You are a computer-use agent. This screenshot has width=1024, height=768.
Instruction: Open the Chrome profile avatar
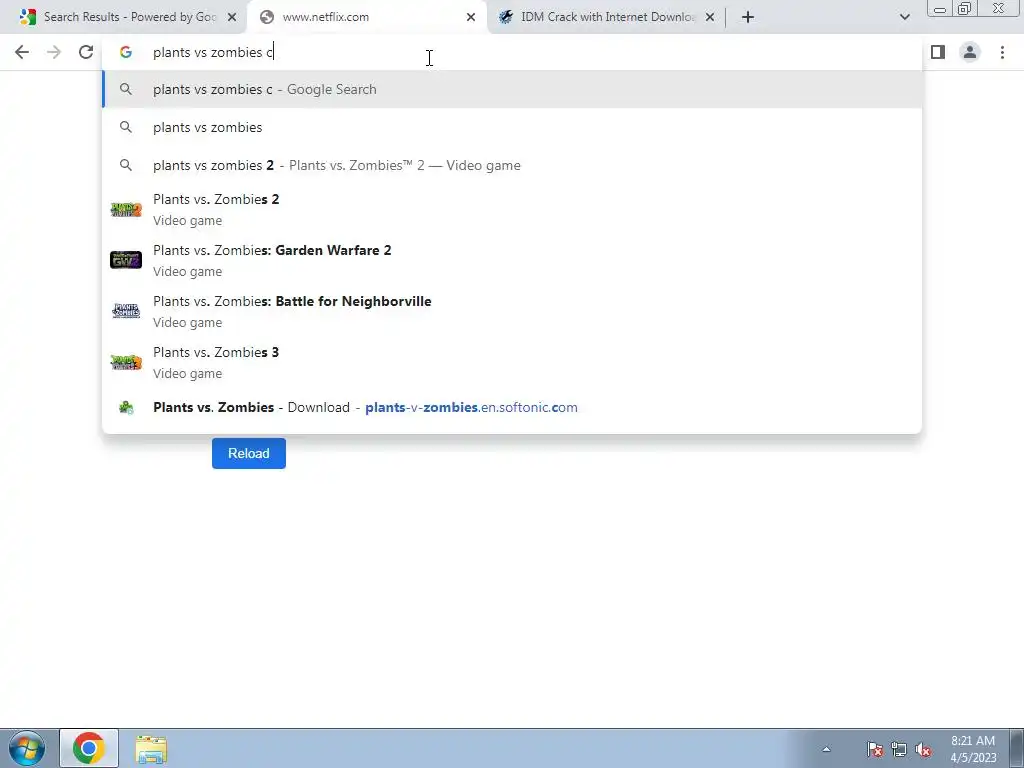970,52
